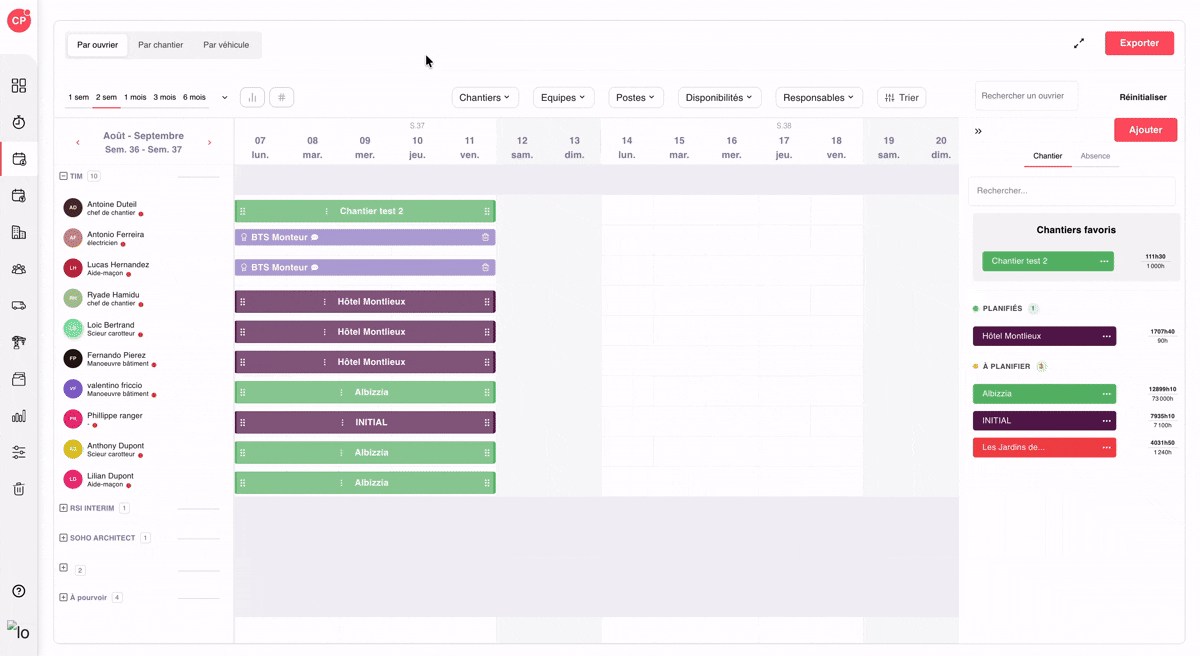Toggle the hash number display icon
This screenshot has height=656, width=1200.
[281, 97]
